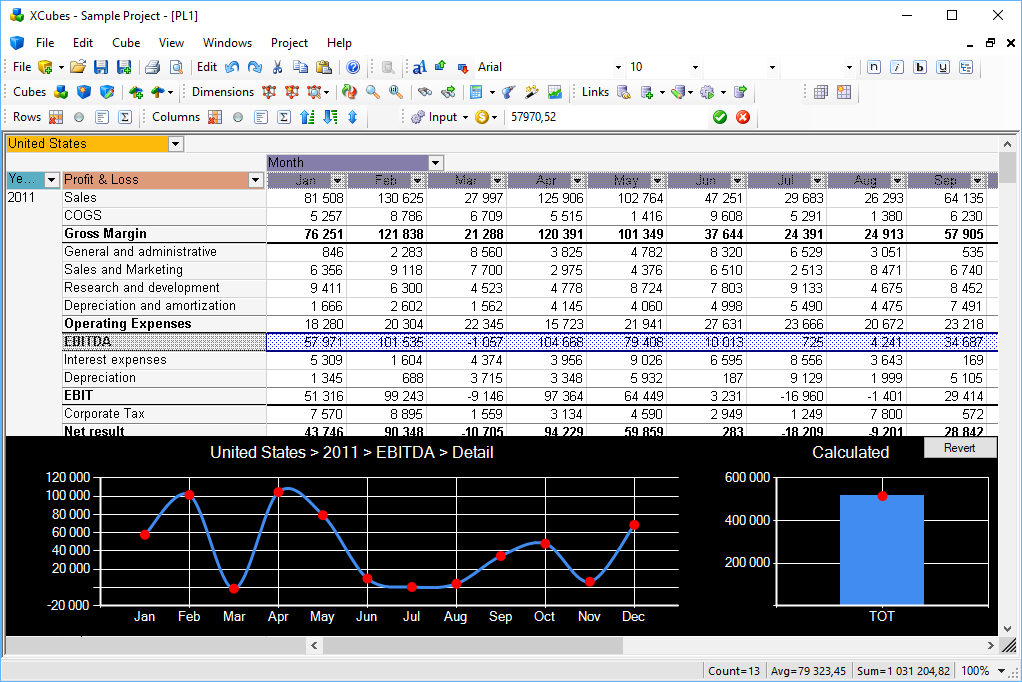Click the Undo arrow icon
Image resolution: width=1022 pixels, height=682 pixels.
point(232,67)
